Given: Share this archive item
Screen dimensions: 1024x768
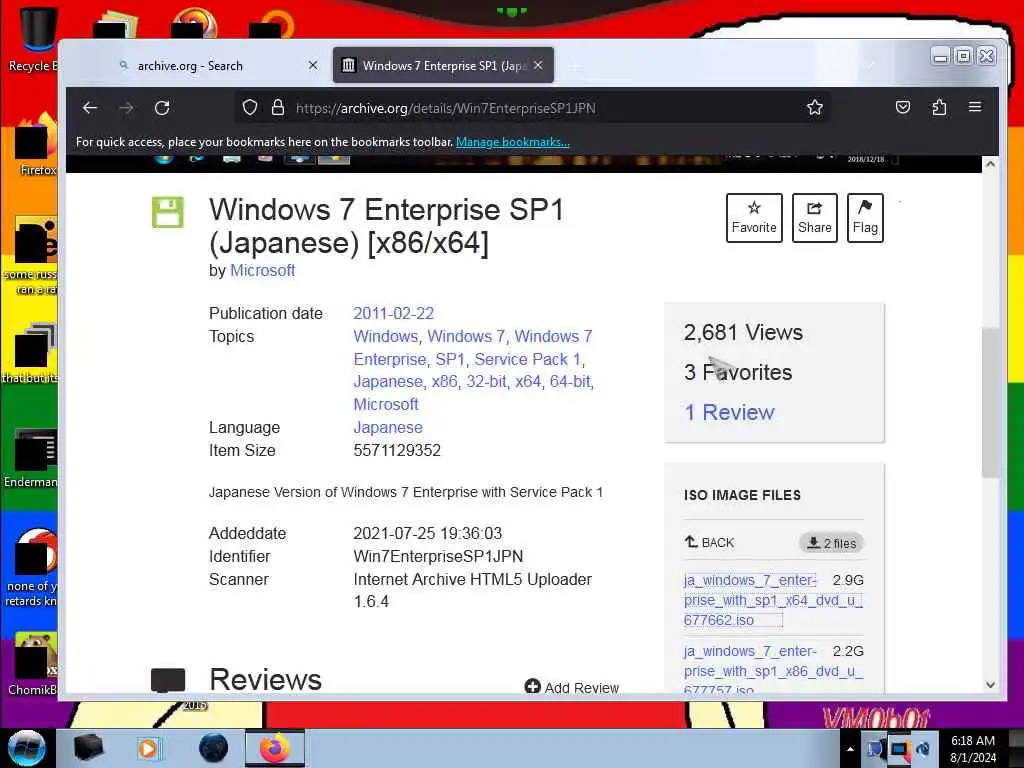Looking at the screenshot, I should point(814,217).
